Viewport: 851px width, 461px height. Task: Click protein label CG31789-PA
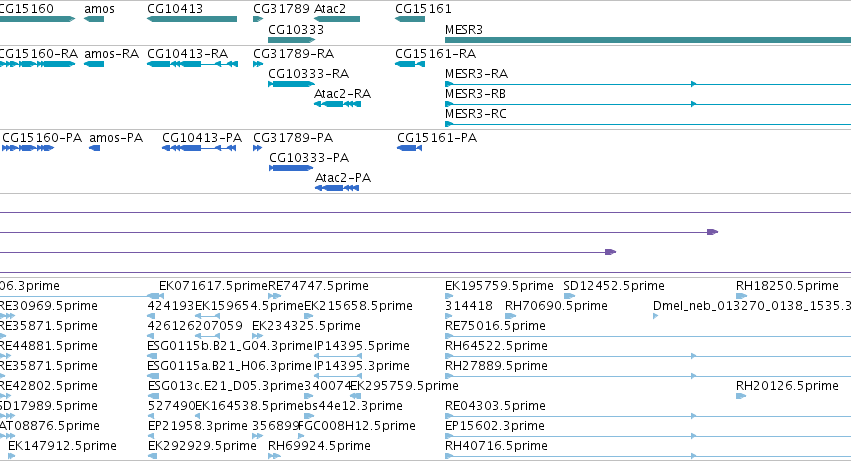(293, 137)
